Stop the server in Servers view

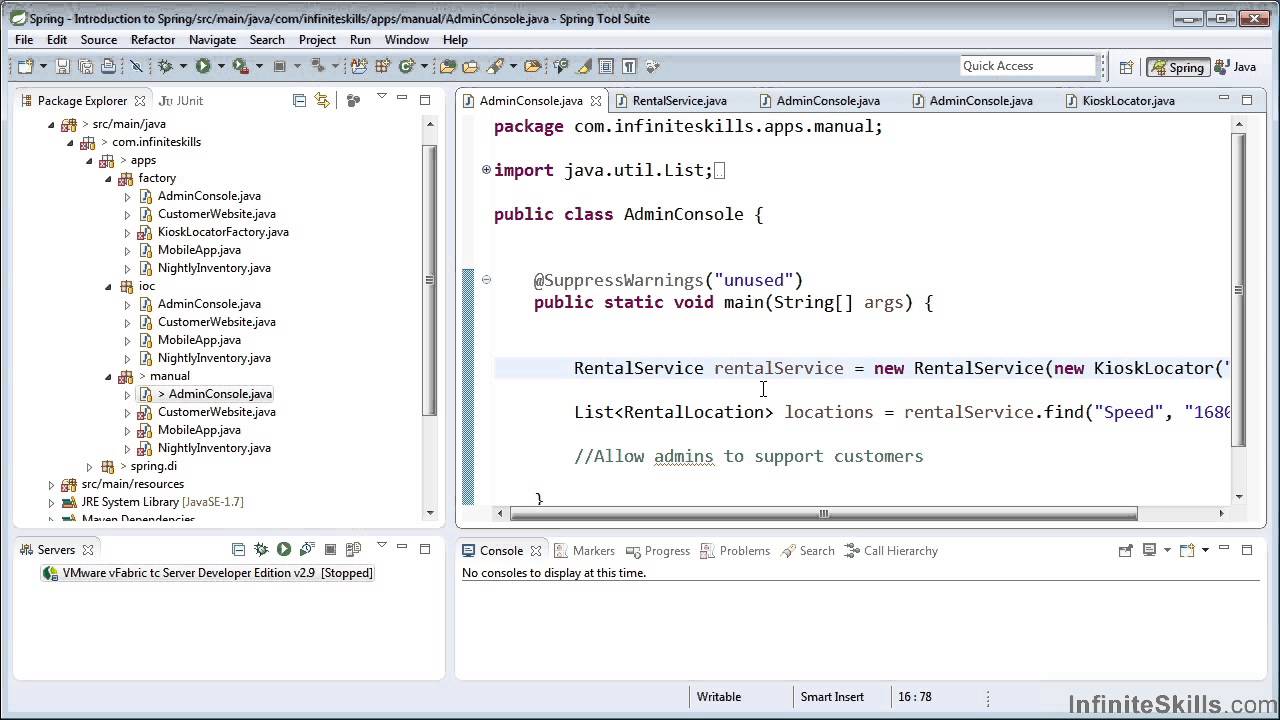point(330,549)
